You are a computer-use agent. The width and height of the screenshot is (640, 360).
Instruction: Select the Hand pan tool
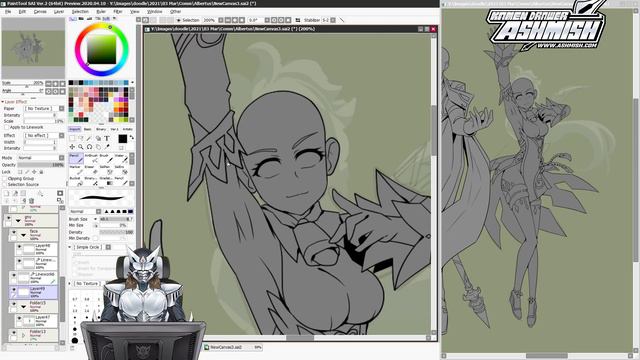coord(98,147)
